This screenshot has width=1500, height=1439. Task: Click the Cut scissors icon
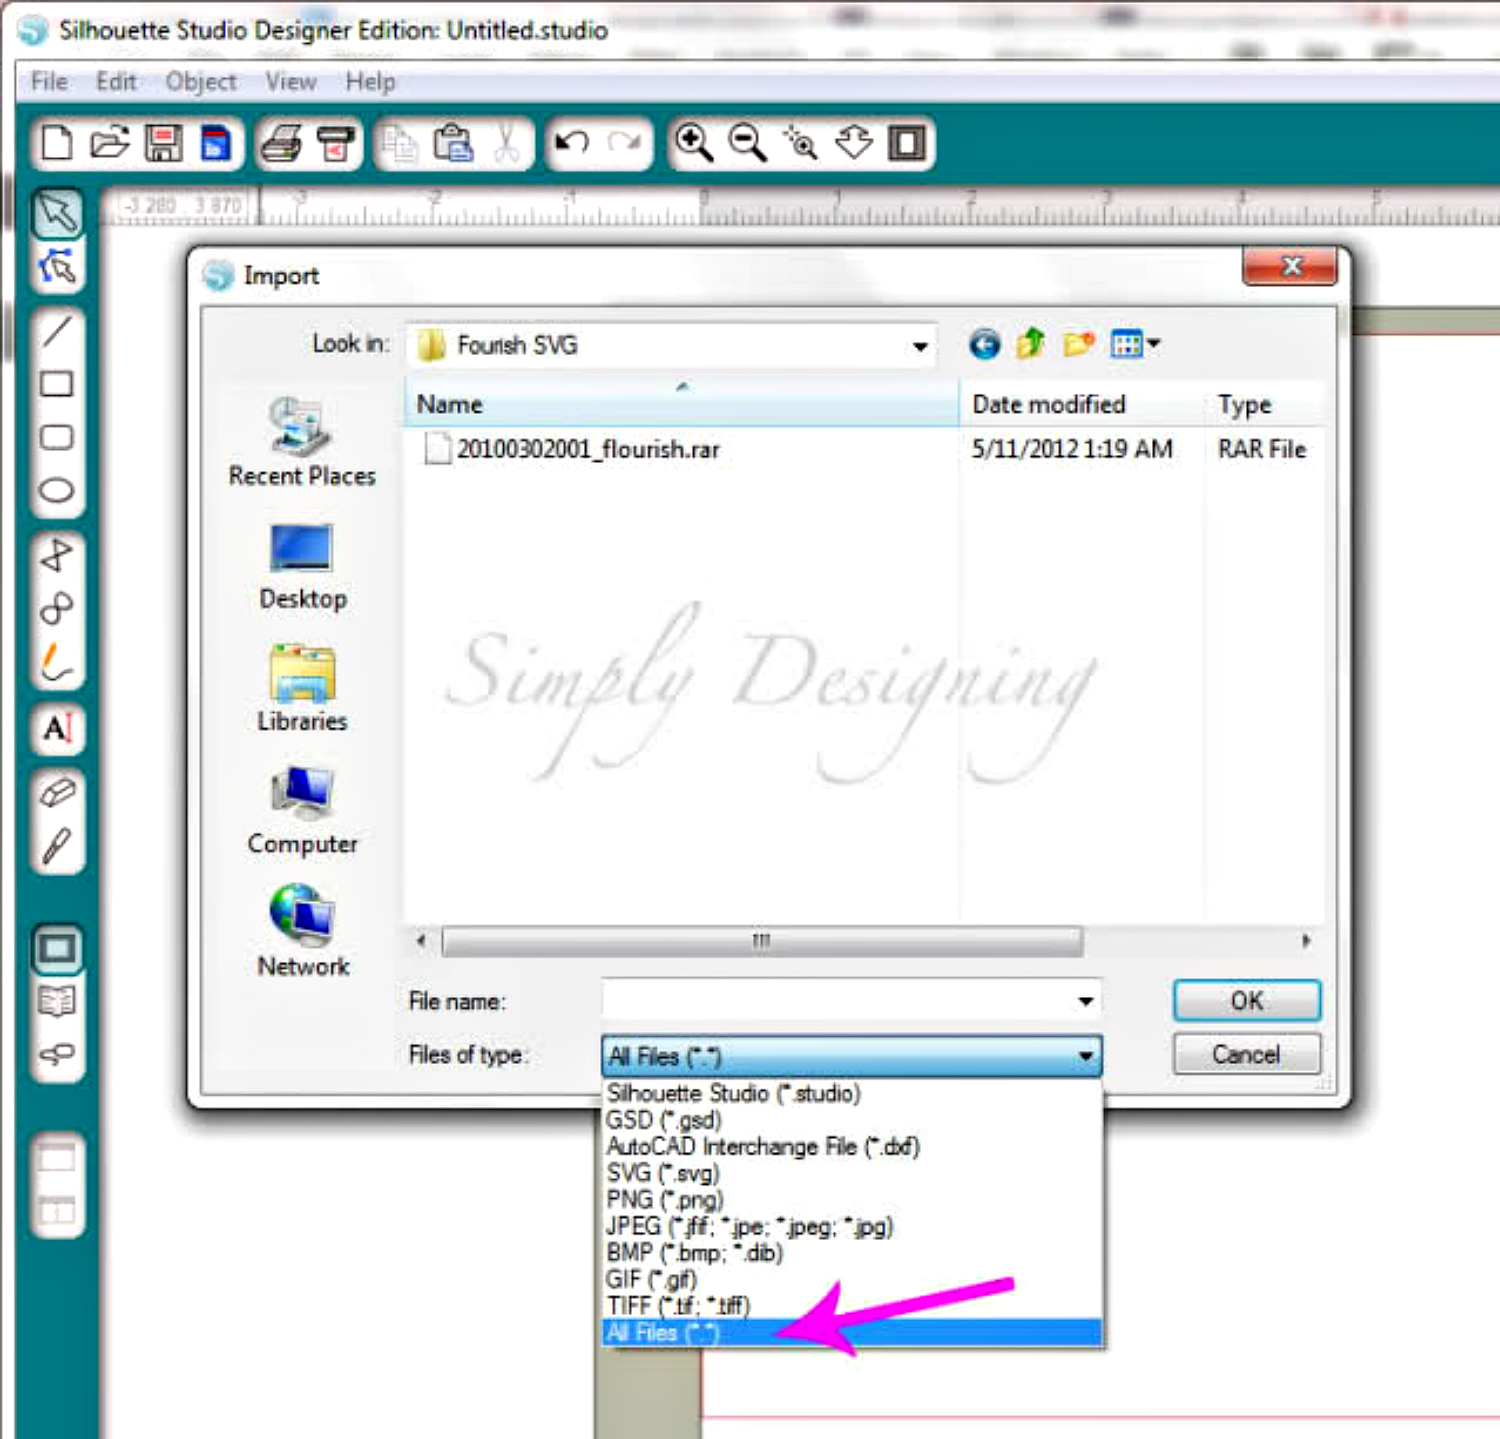(x=507, y=143)
